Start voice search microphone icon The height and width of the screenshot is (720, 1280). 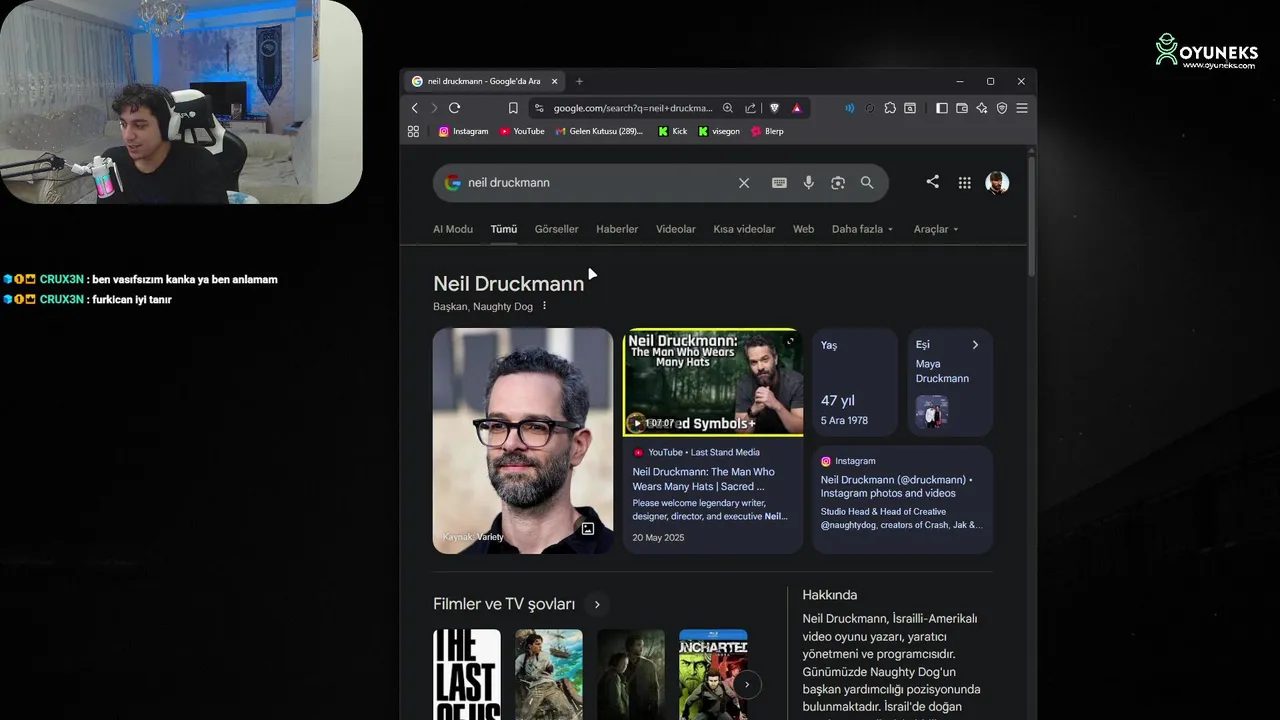[808, 183]
